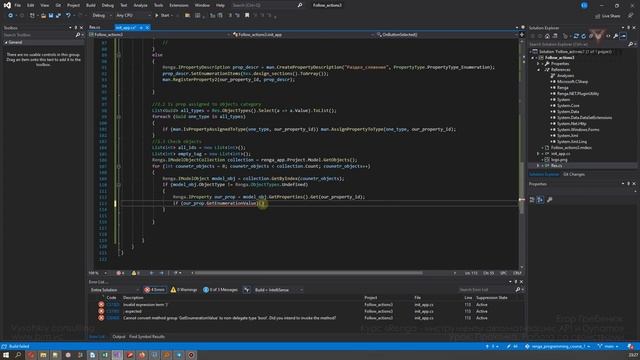Viewport: 640px width, 360px height.
Task: Click the editor horizontal scrollbar
Action: point(308,273)
